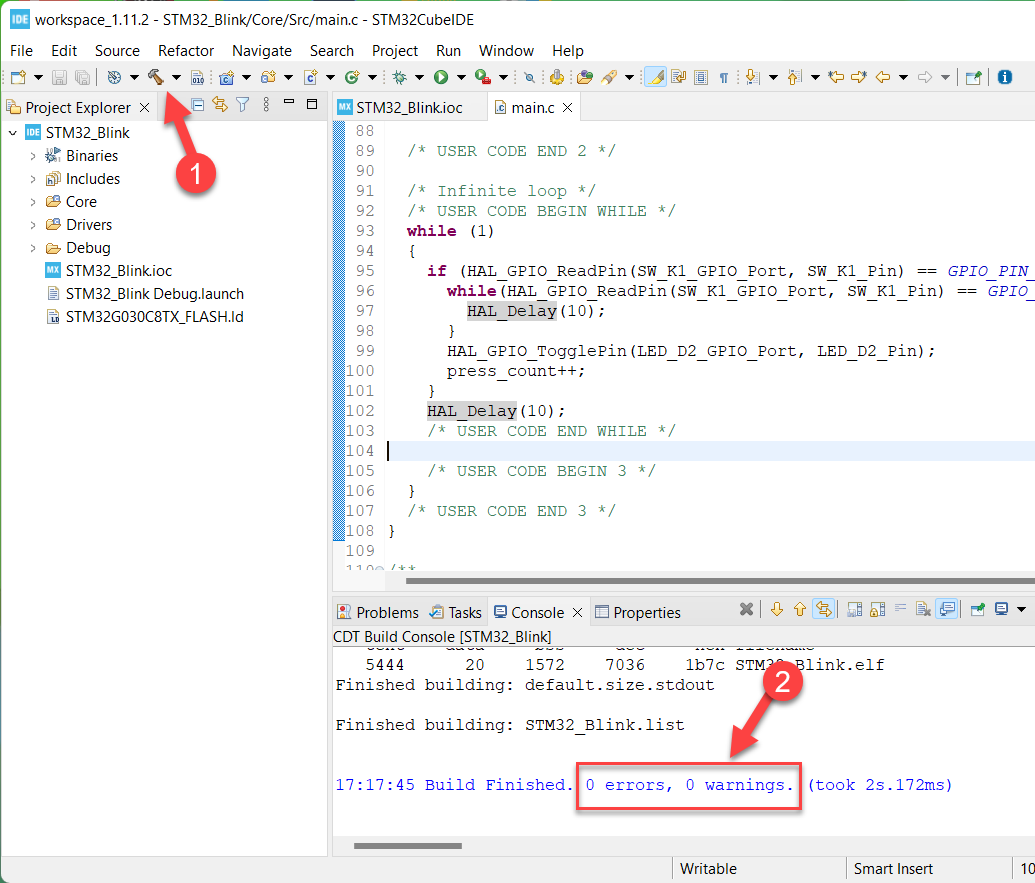Click the Pin Editor icon
This screenshot has height=883, width=1035.
pyautogui.click(x=974, y=77)
